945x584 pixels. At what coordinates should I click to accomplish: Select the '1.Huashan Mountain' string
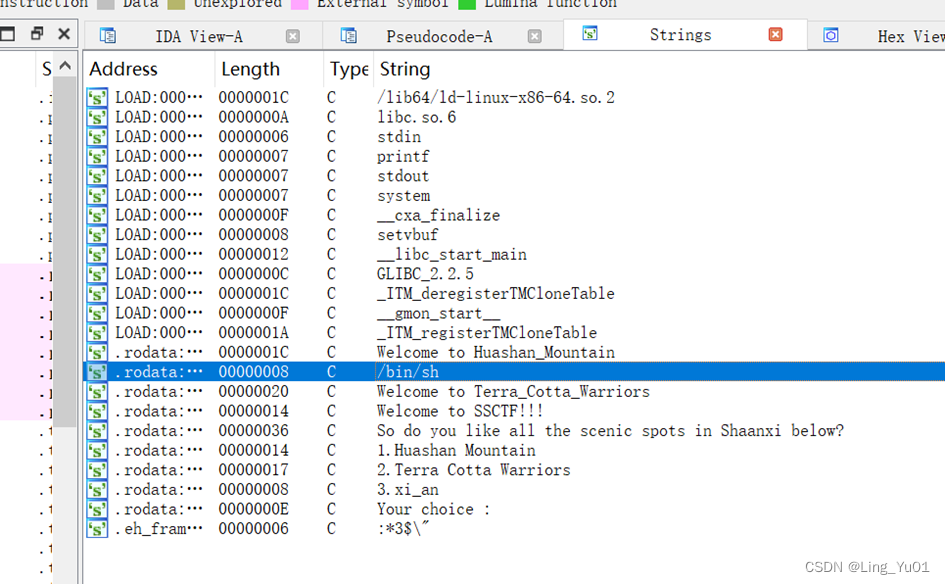click(x=456, y=450)
